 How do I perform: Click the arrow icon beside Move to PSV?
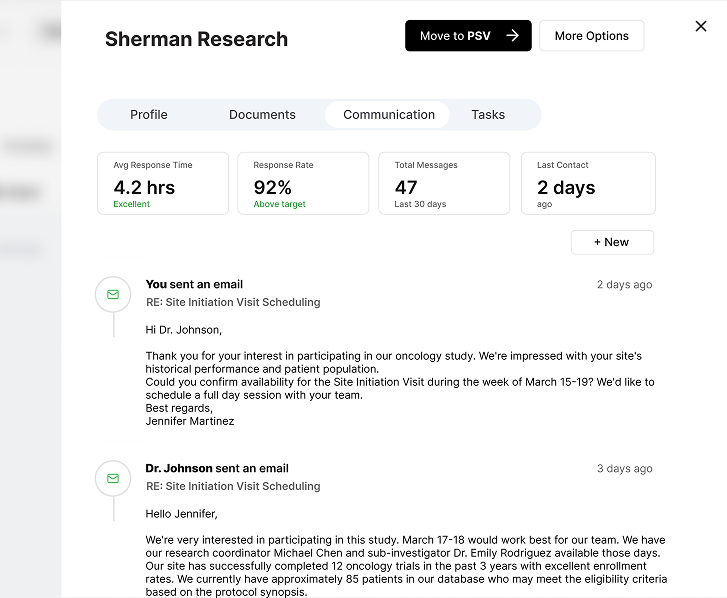pyautogui.click(x=512, y=36)
